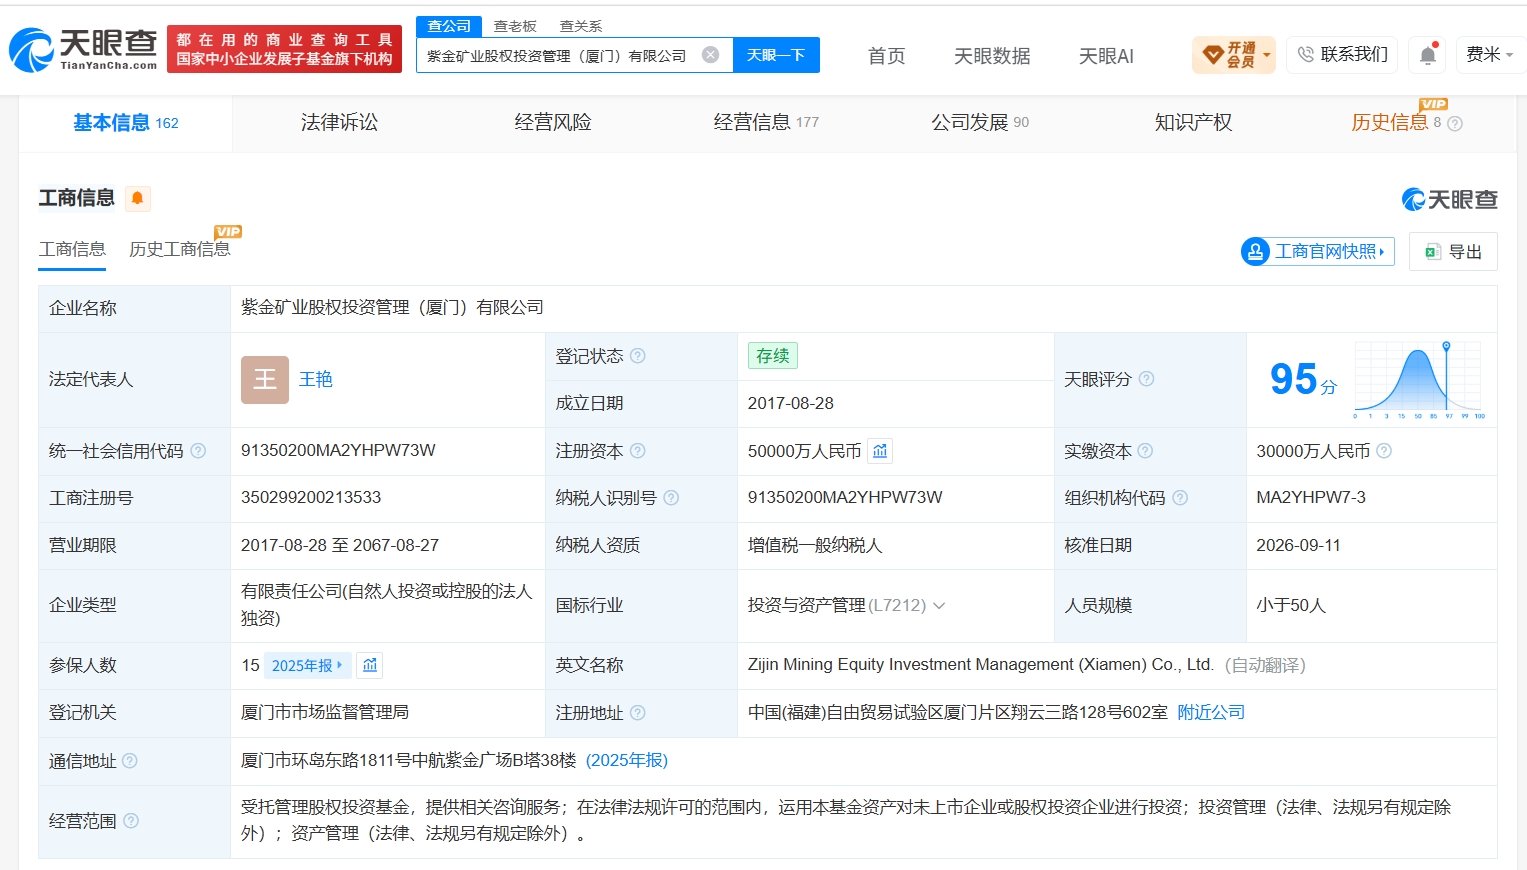Click the (2025年报) link after address

(627, 761)
